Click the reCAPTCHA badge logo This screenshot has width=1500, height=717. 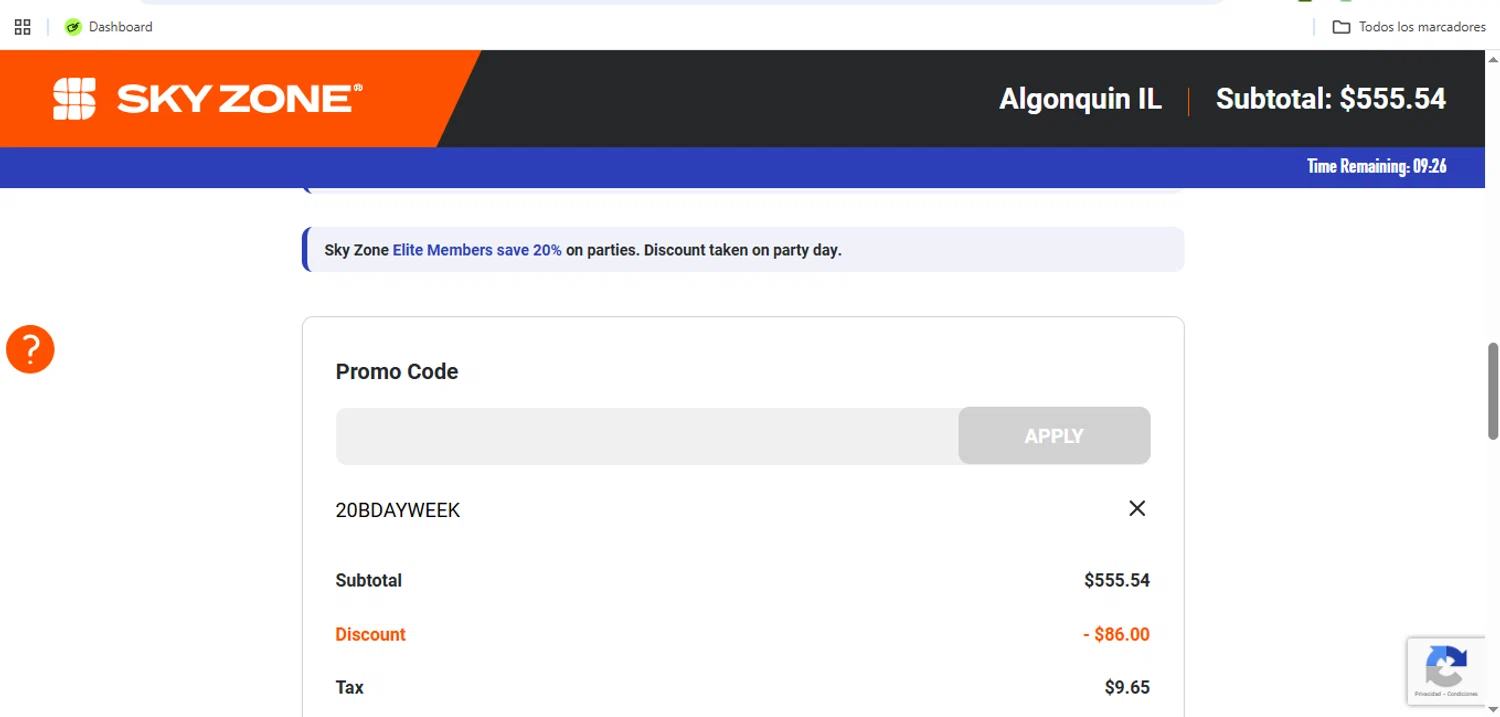[1446, 663]
